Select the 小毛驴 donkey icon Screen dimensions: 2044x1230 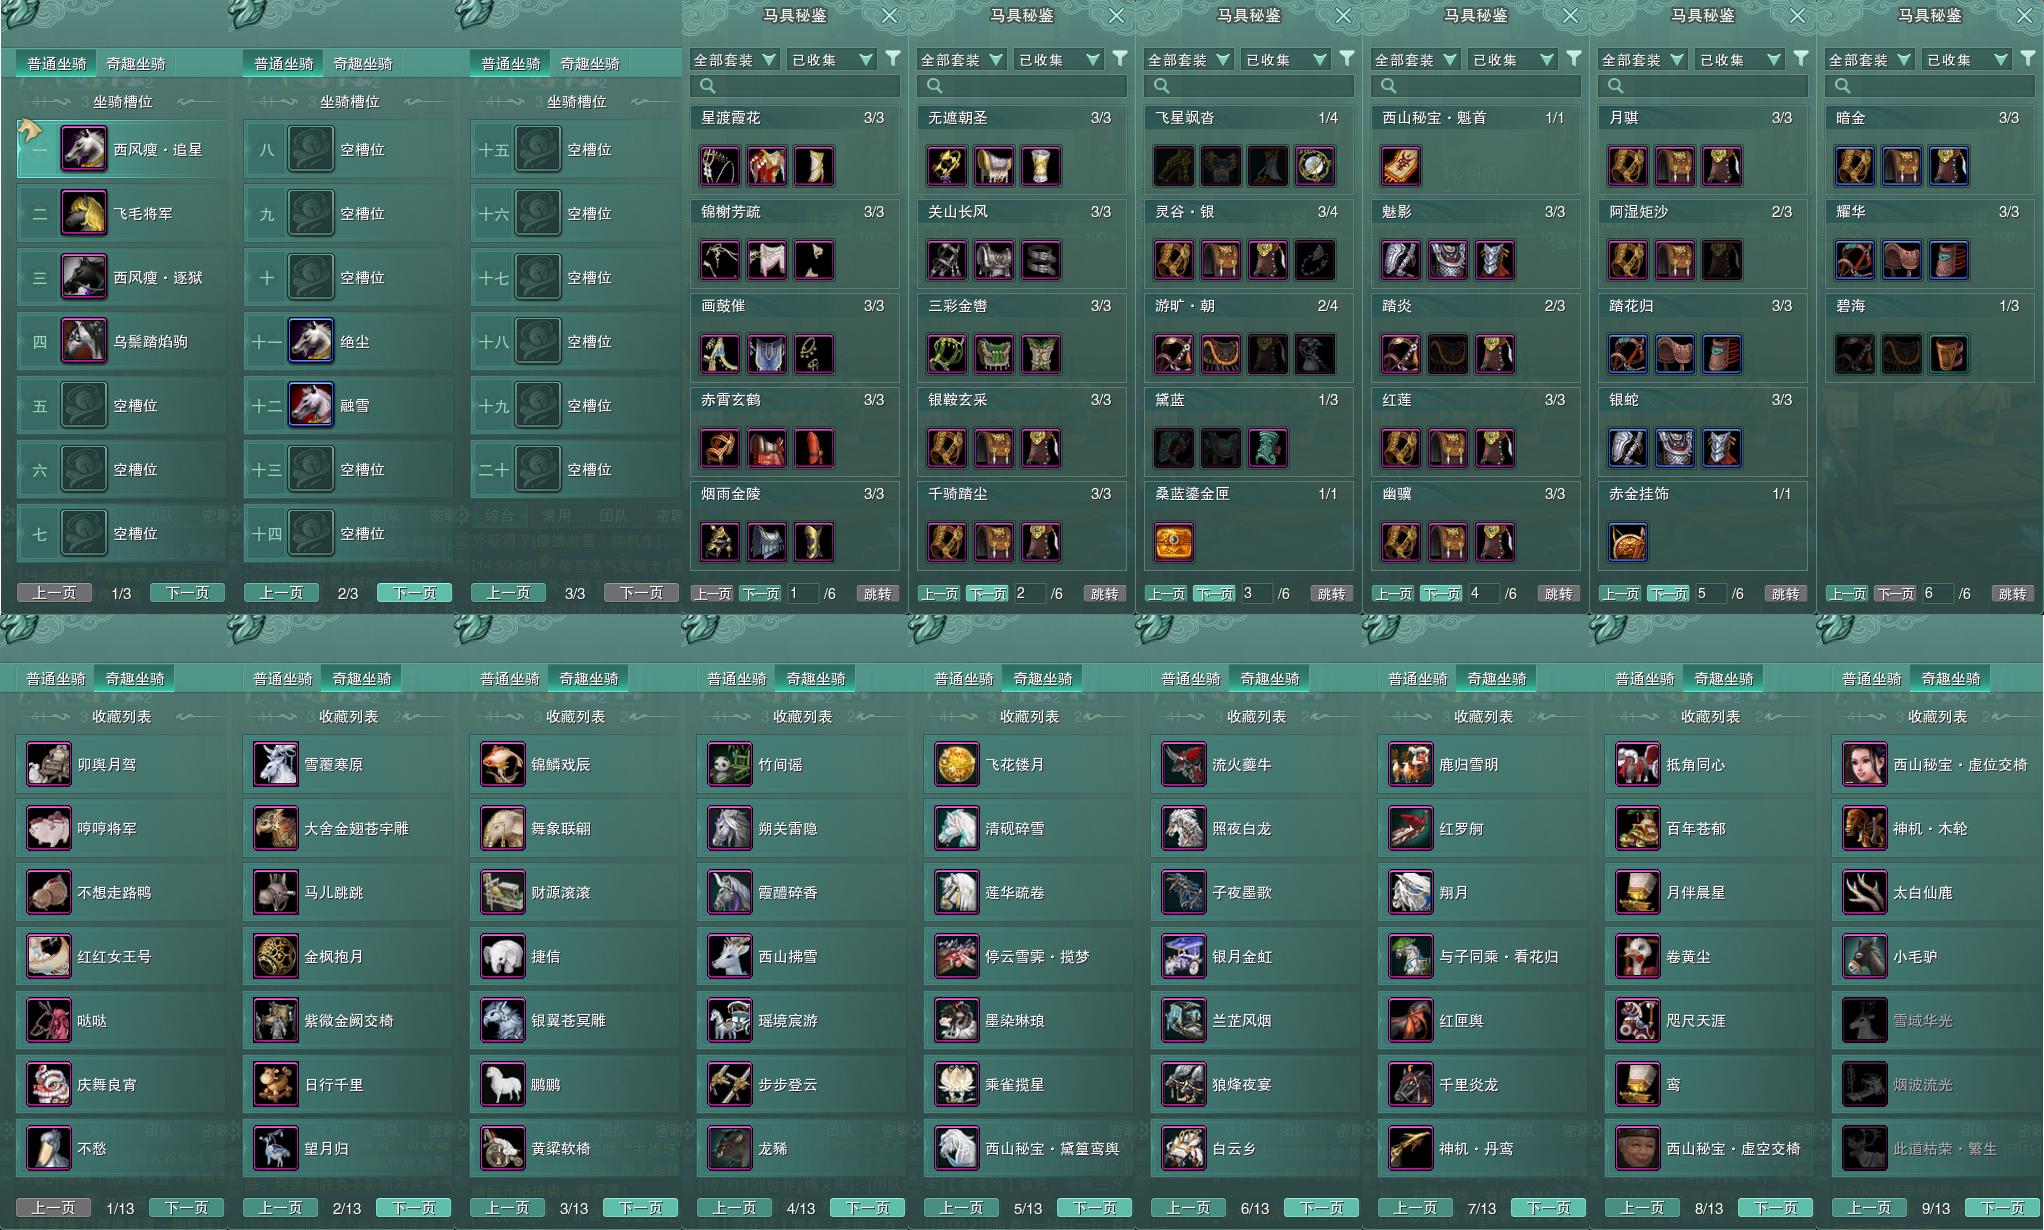[1864, 956]
